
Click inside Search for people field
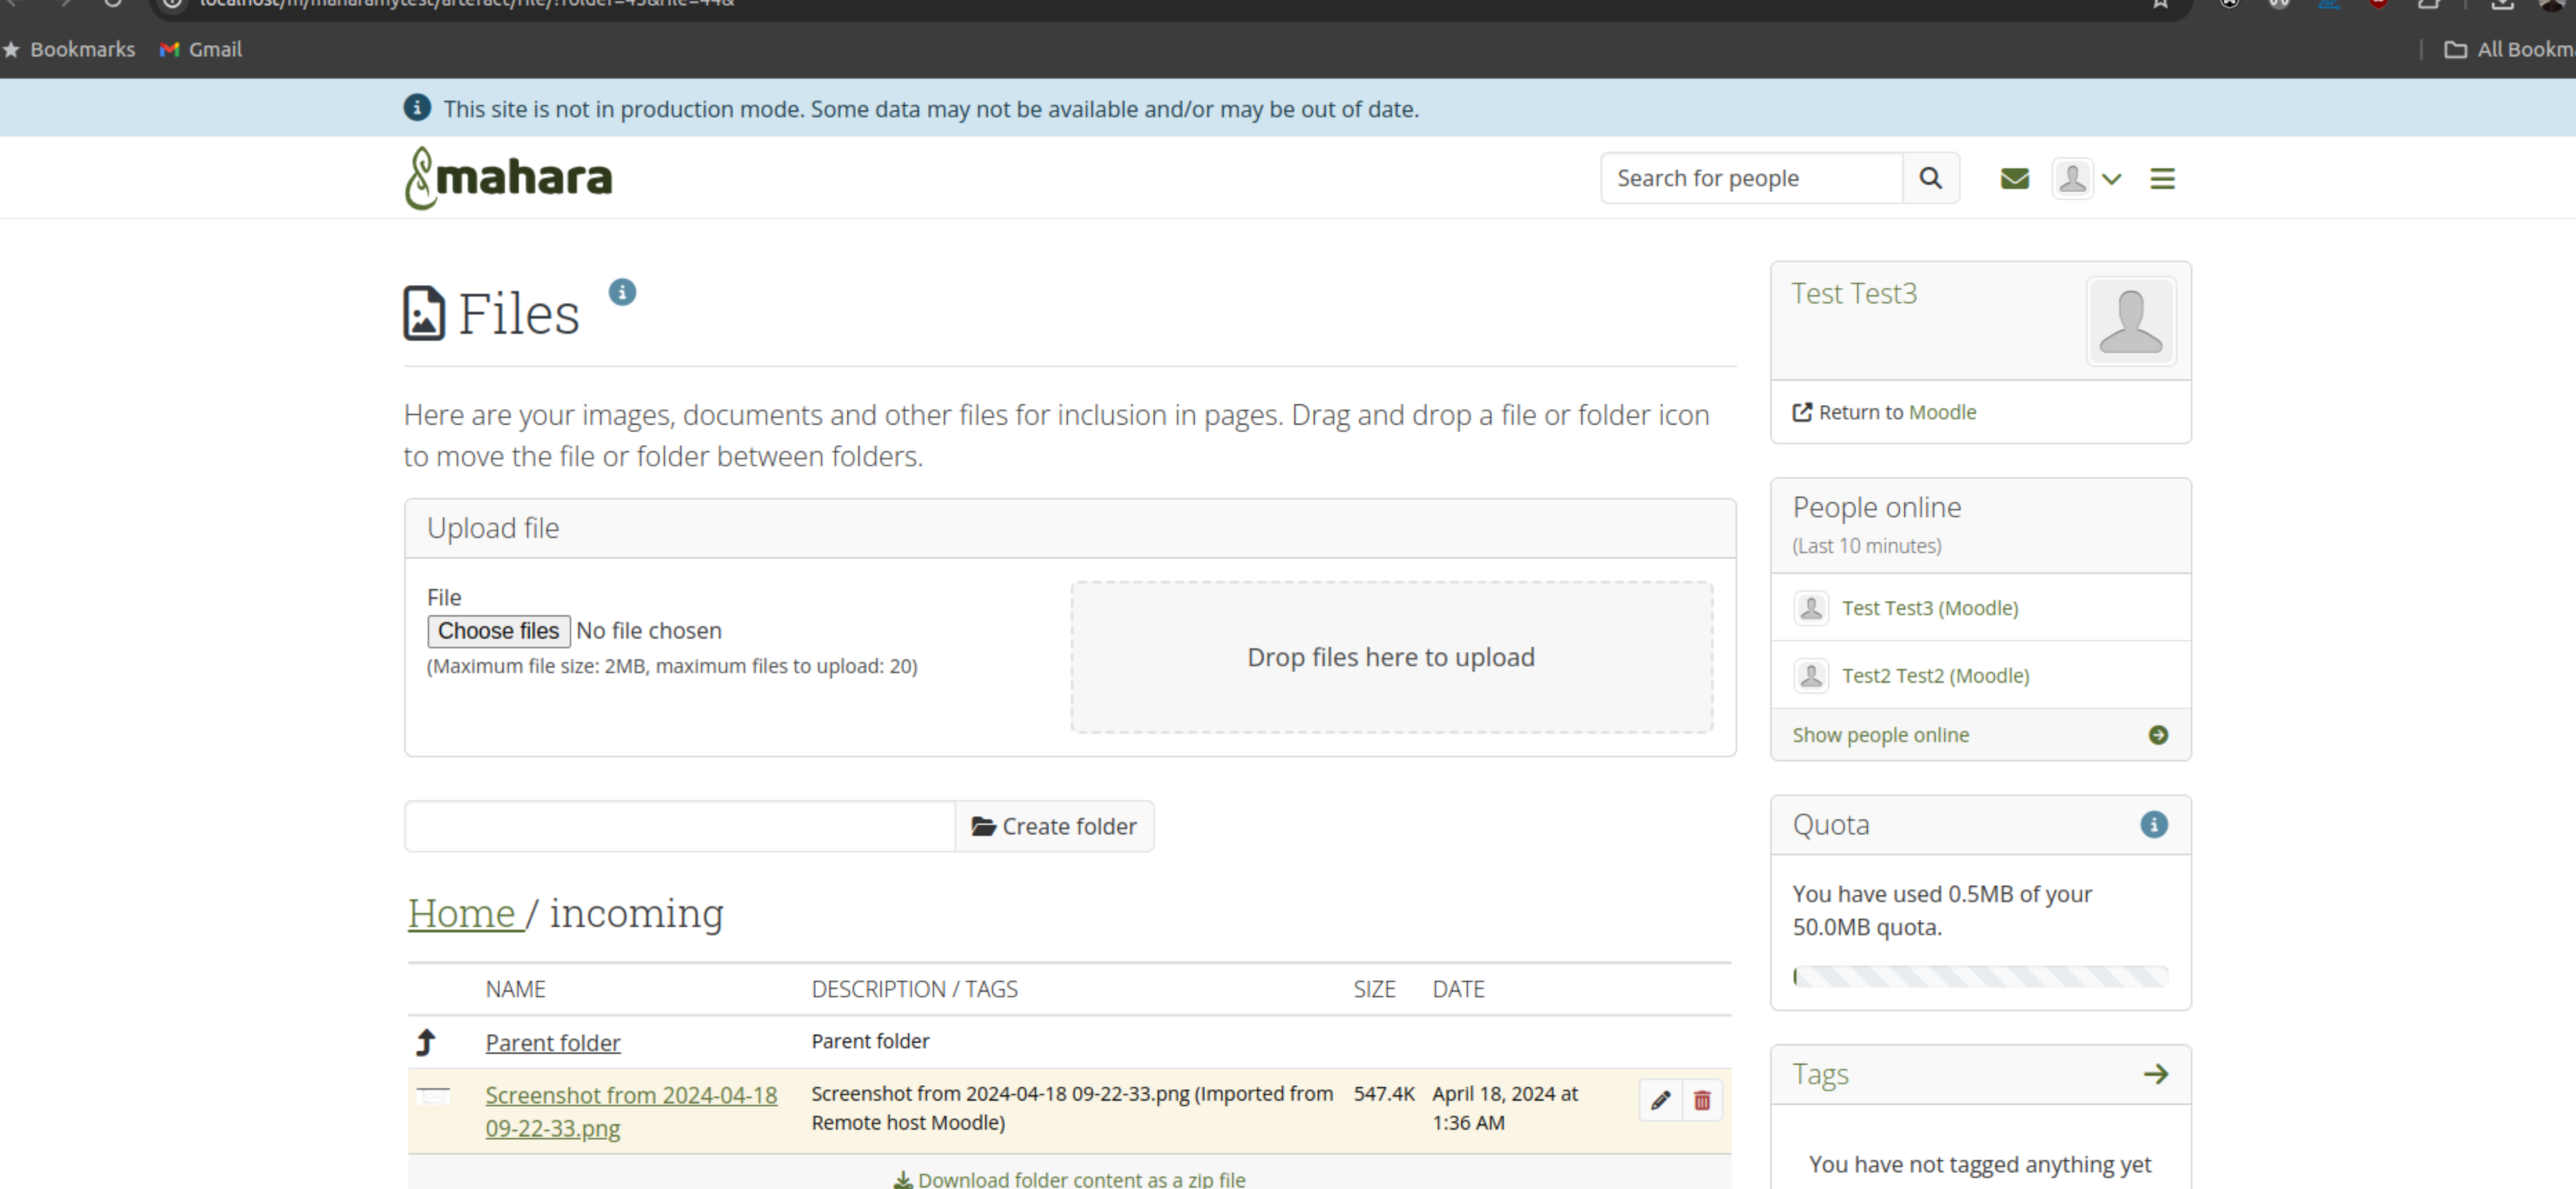click(1752, 178)
